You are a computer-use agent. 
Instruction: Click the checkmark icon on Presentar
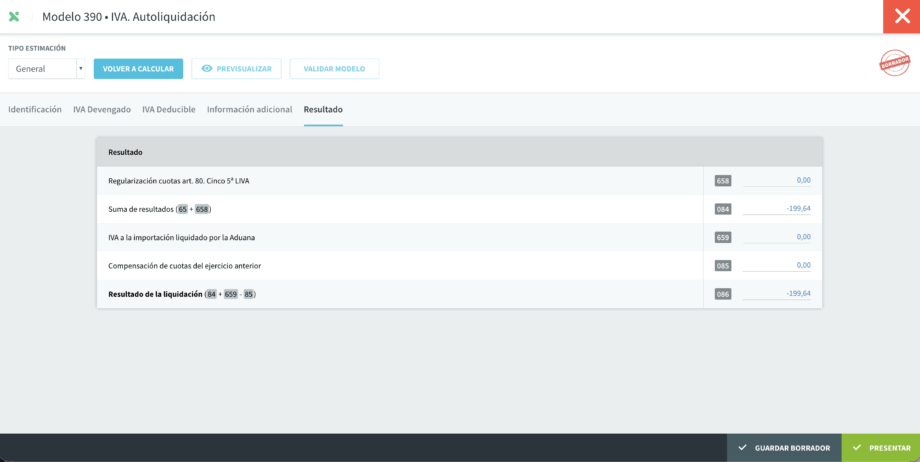pos(857,448)
